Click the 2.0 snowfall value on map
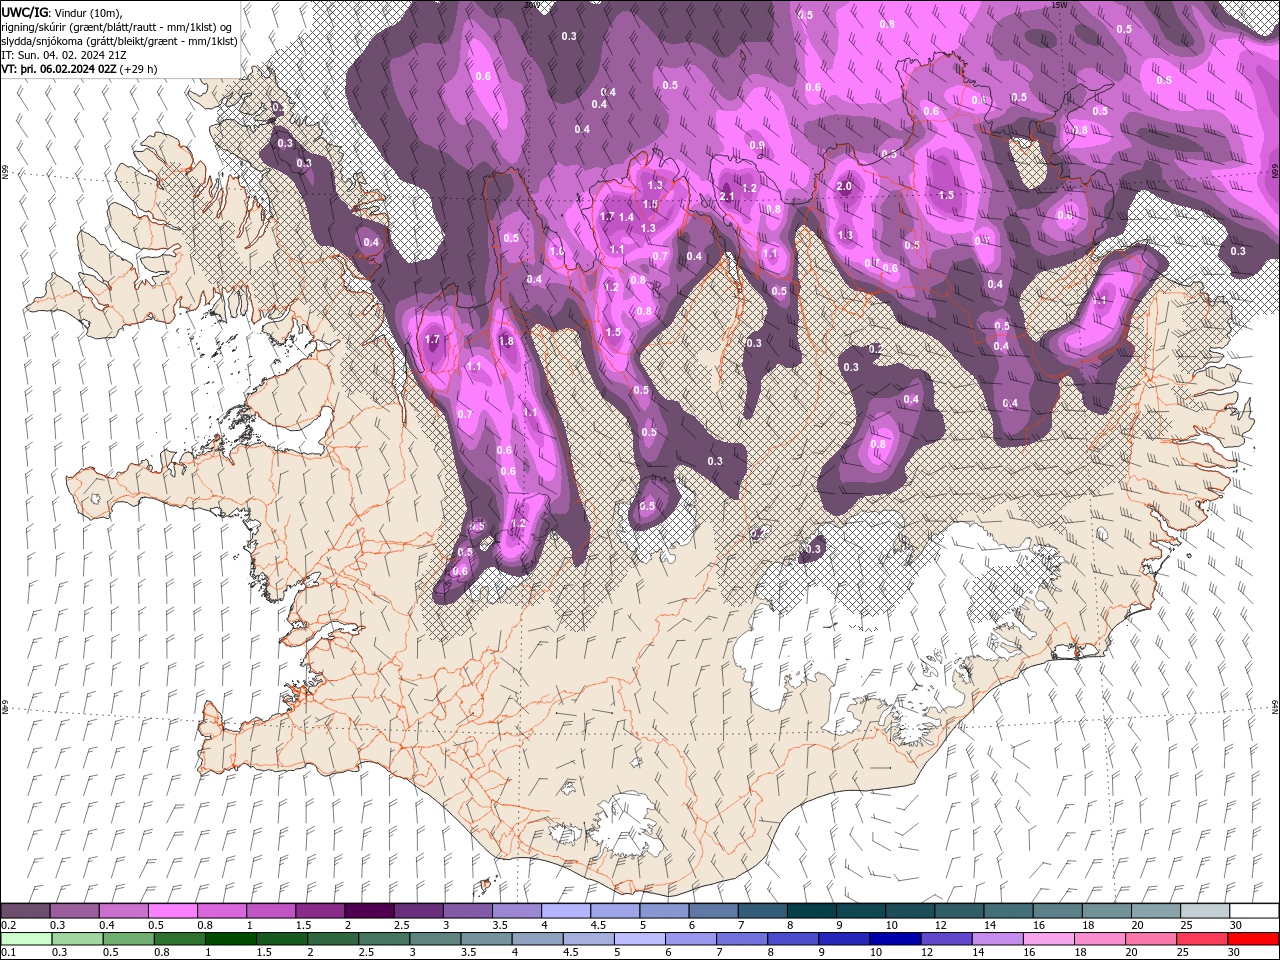This screenshot has width=1280, height=960. pyautogui.click(x=844, y=187)
